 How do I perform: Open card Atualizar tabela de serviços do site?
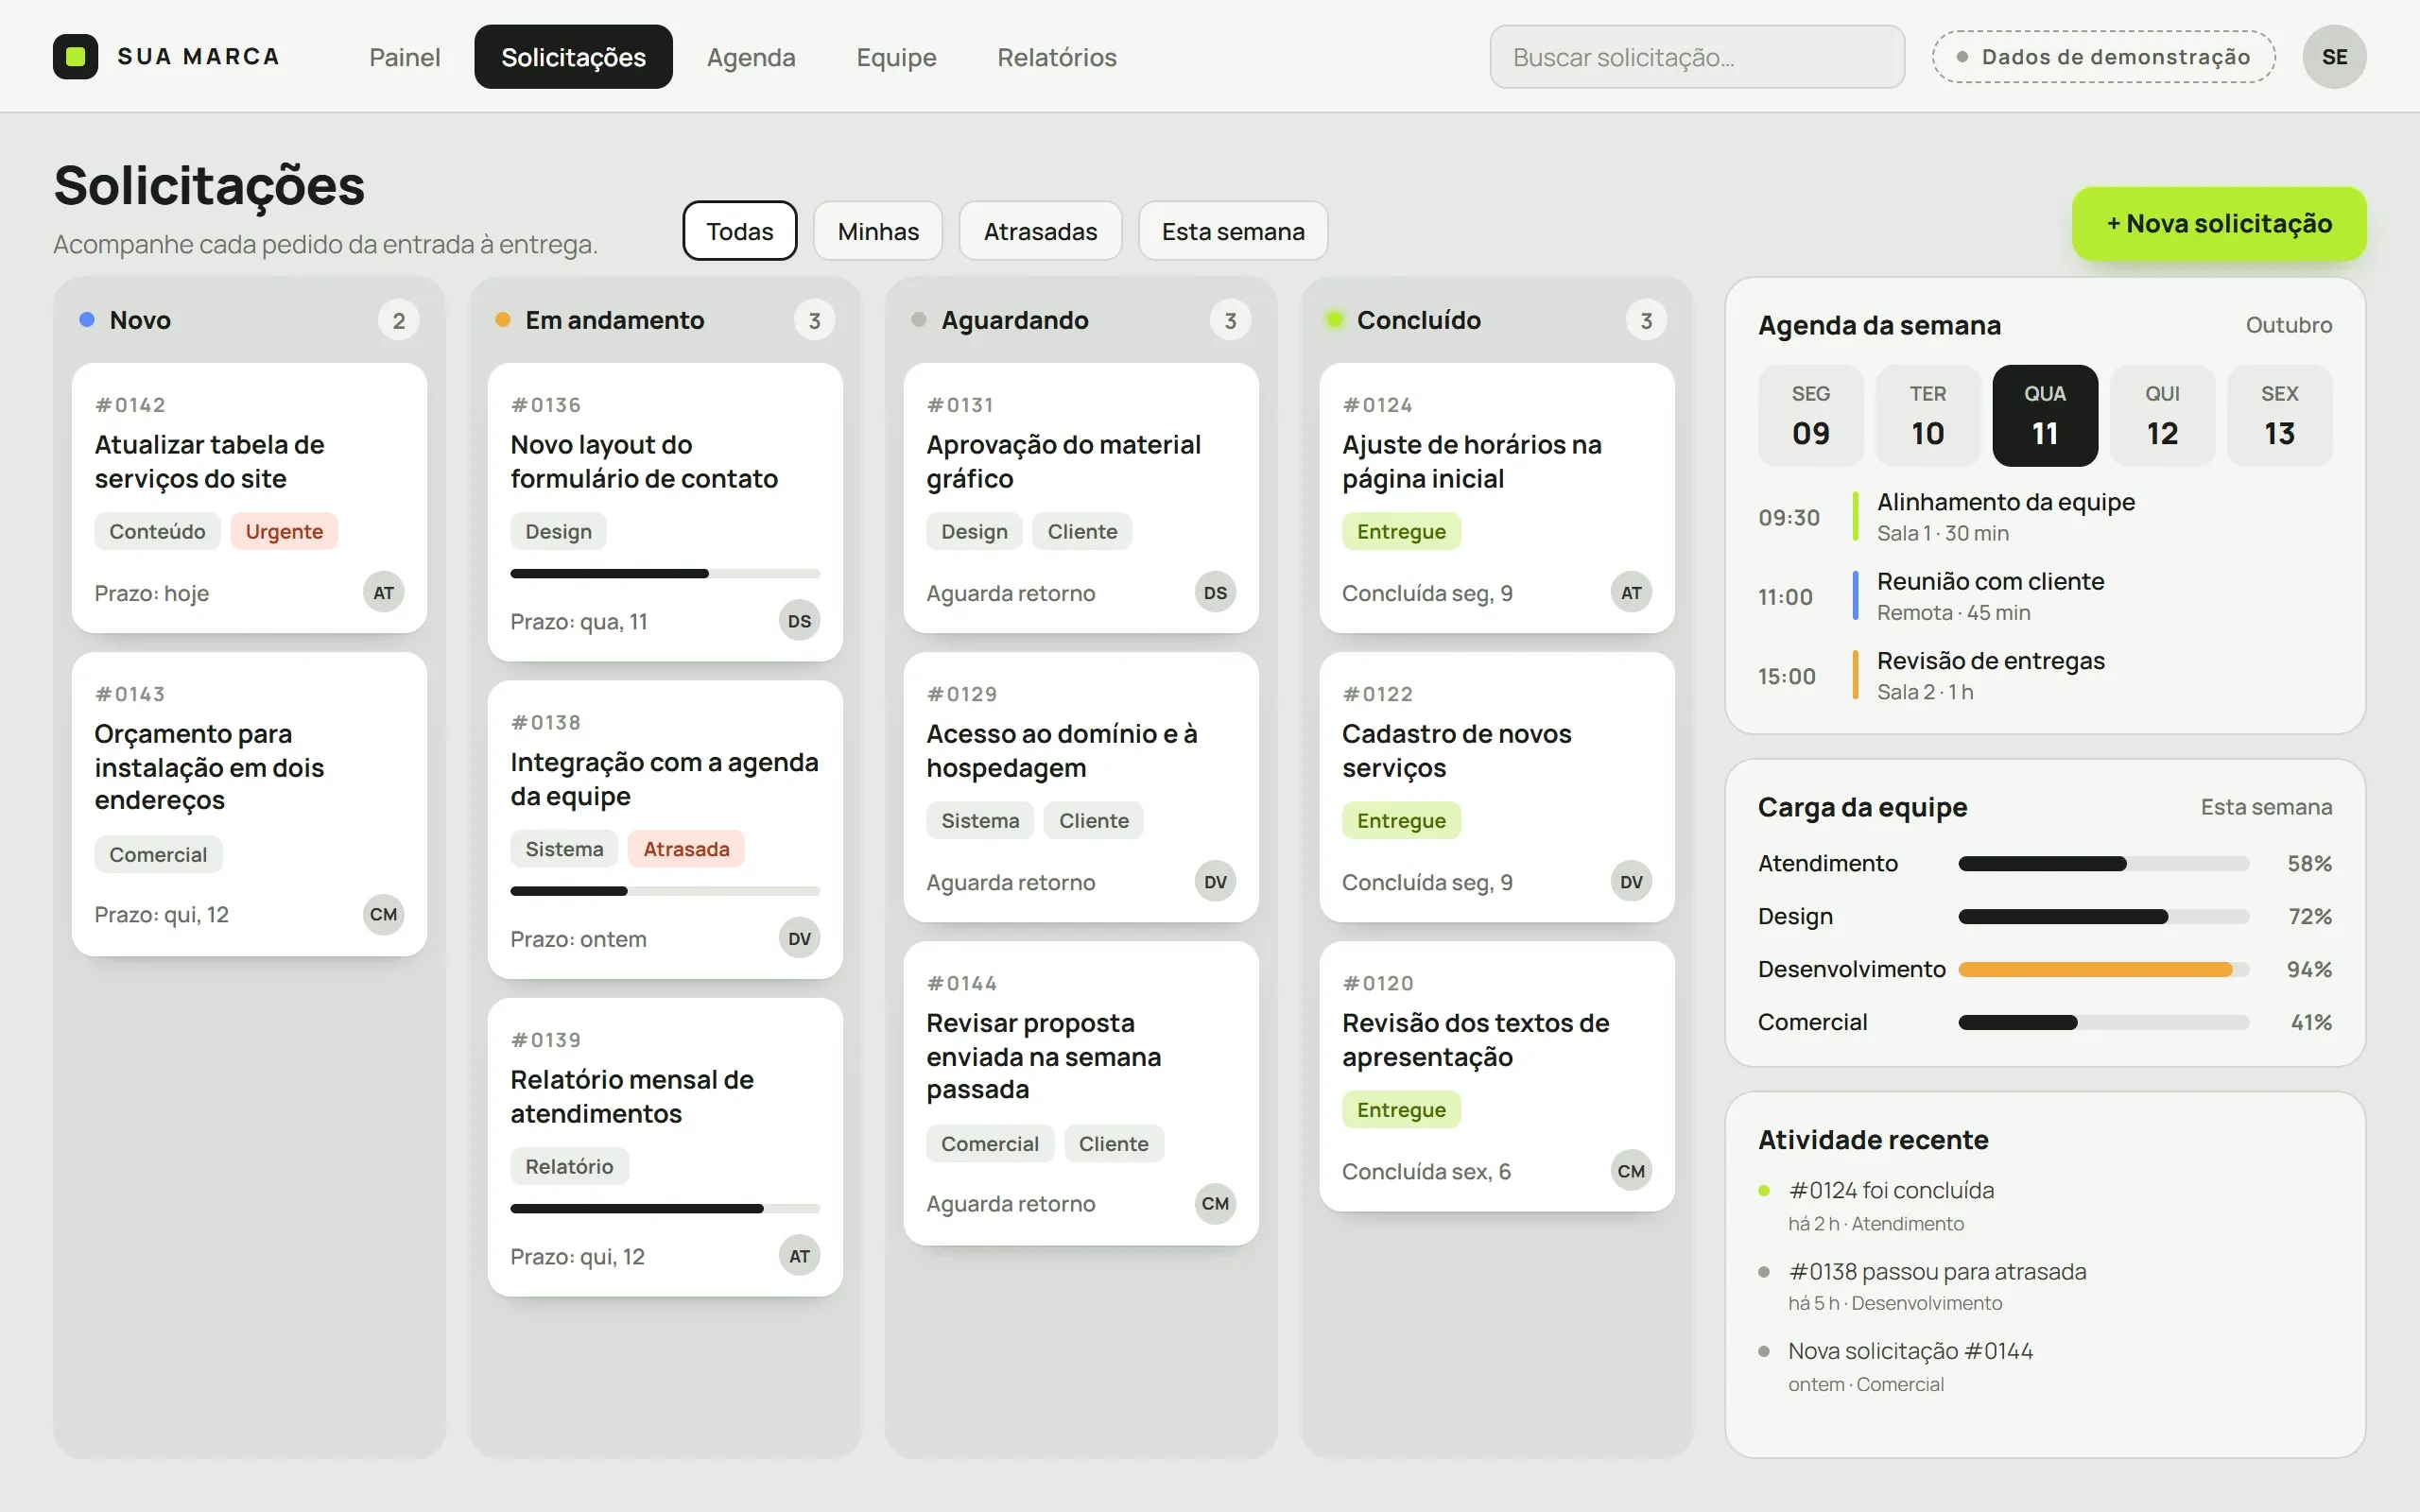click(x=249, y=498)
